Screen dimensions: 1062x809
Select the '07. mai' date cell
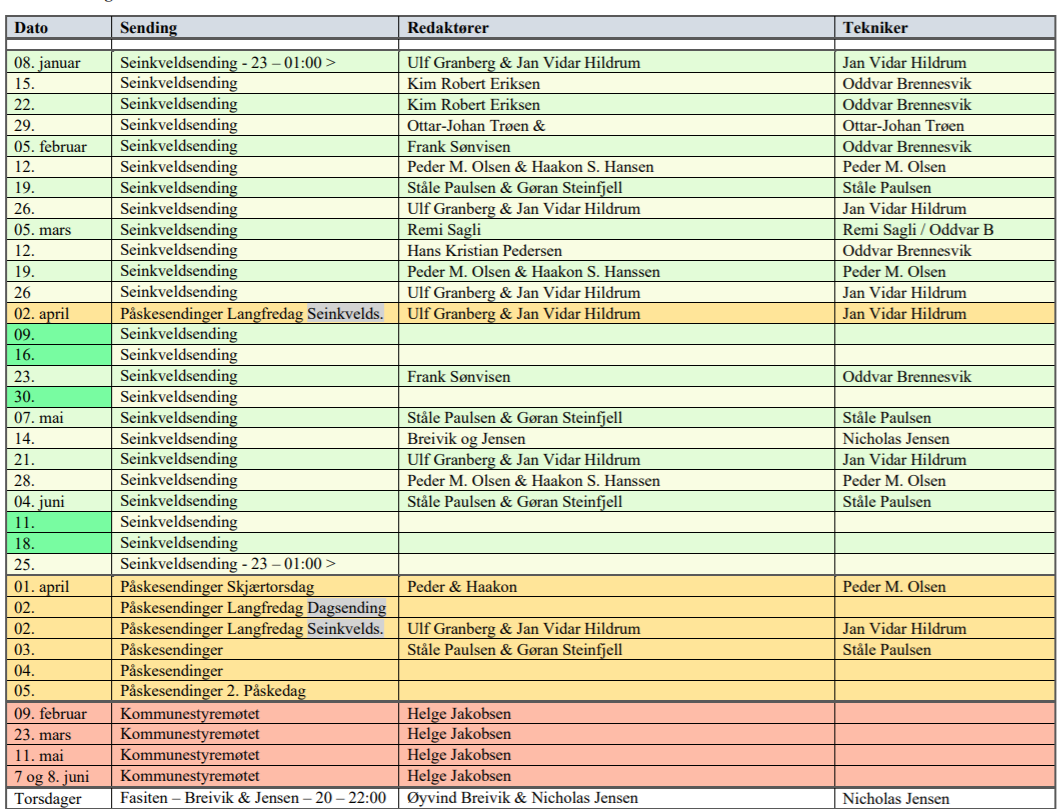click(59, 418)
